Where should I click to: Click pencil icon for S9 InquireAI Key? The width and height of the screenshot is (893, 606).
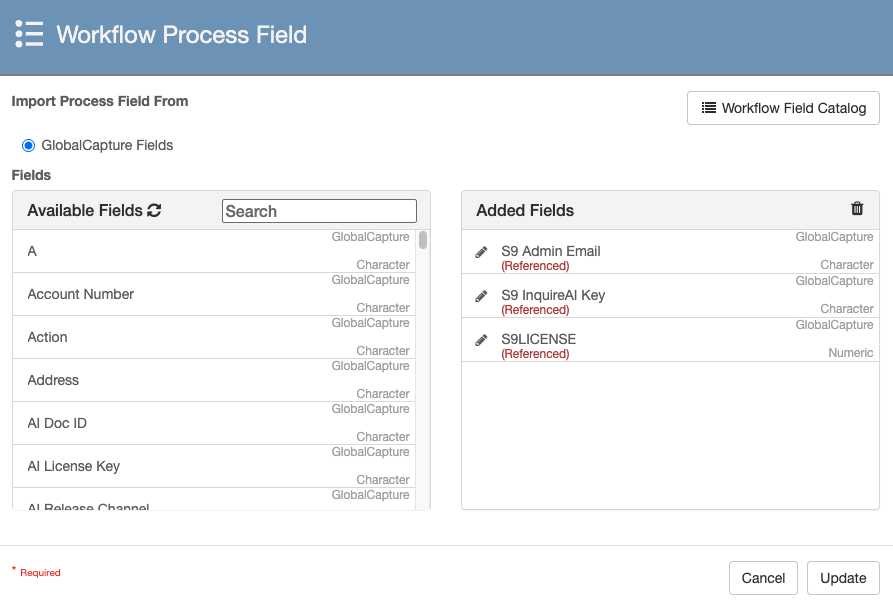481,296
